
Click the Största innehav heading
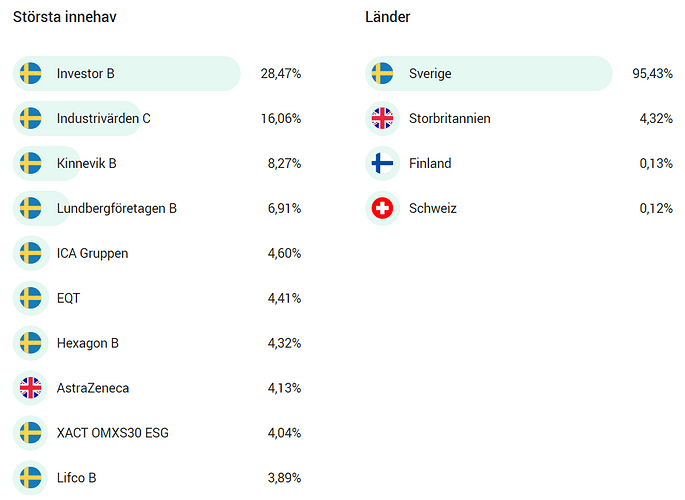pyautogui.click(x=65, y=17)
